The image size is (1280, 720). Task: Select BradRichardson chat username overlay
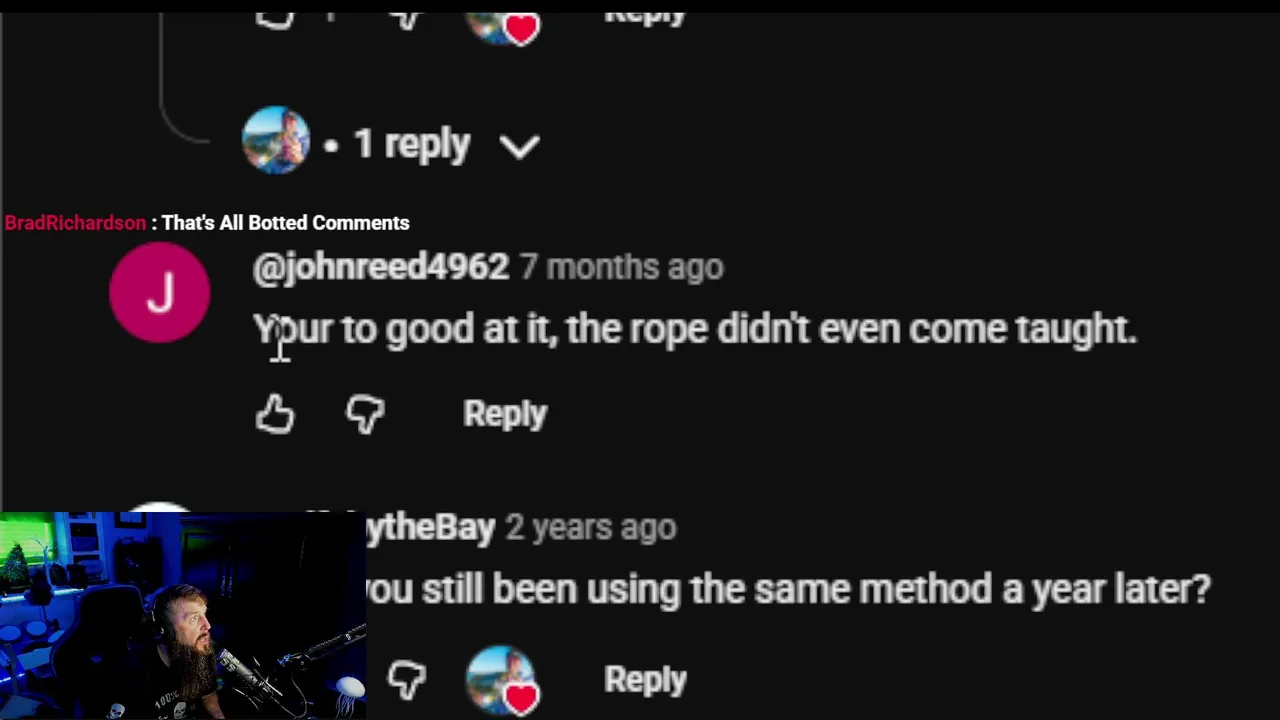tap(75, 223)
